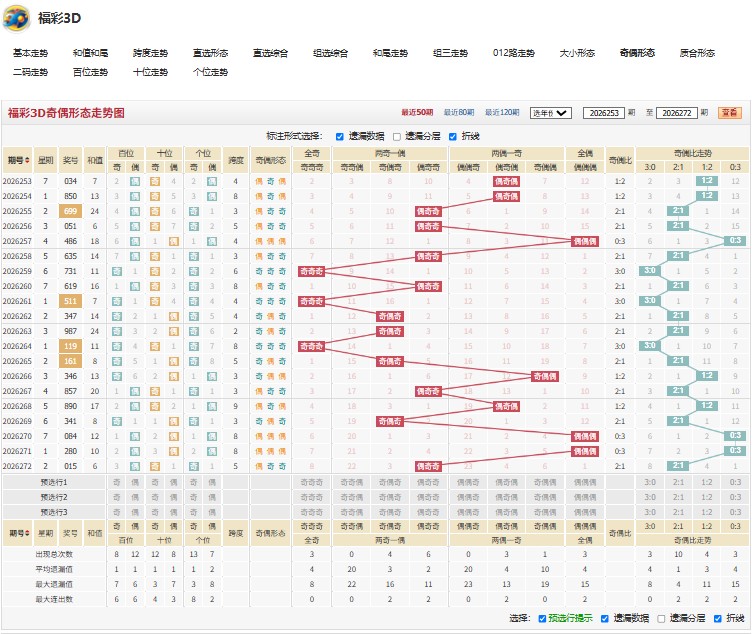Open the 组三走势 chart
This screenshot has height=634, width=754.
451,53
